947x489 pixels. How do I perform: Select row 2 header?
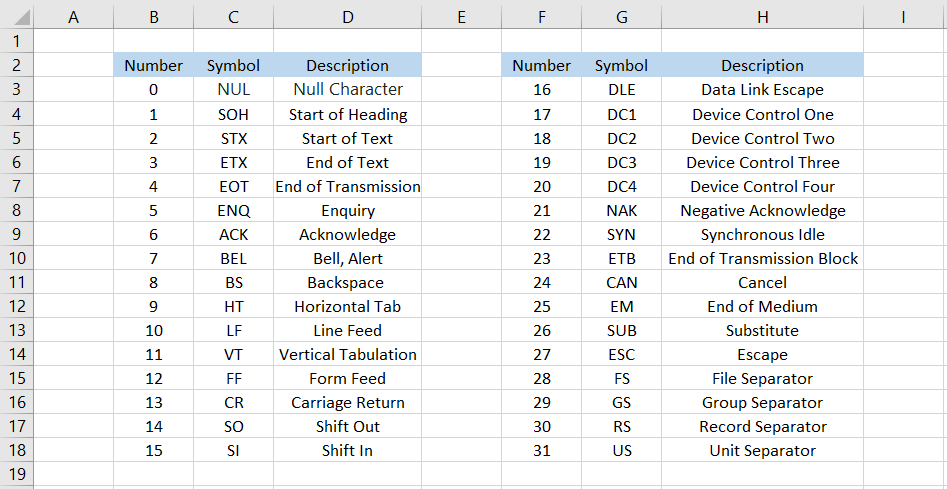[x=16, y=66]
